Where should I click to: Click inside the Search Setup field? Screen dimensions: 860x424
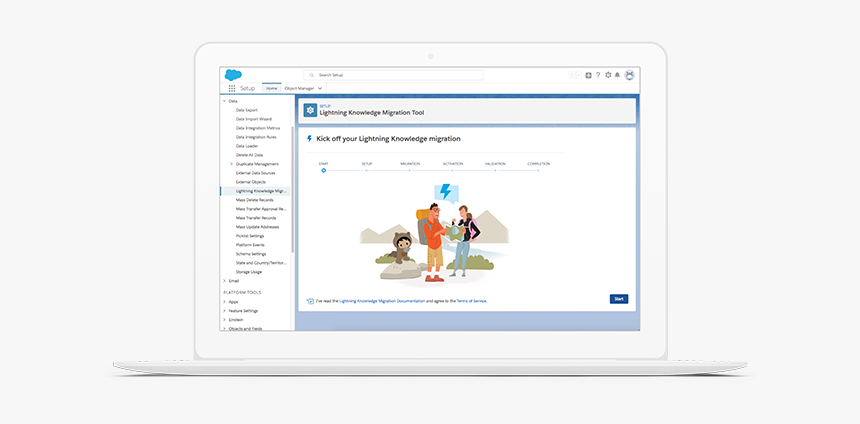[393, 75]
